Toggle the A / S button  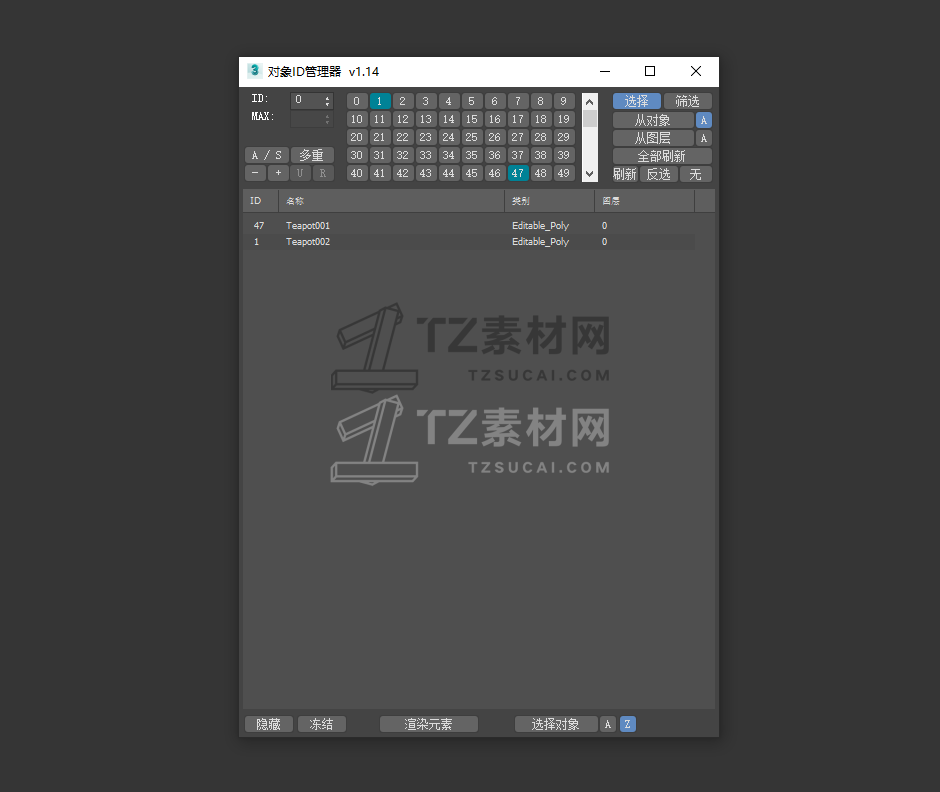[x=267, y=155]
